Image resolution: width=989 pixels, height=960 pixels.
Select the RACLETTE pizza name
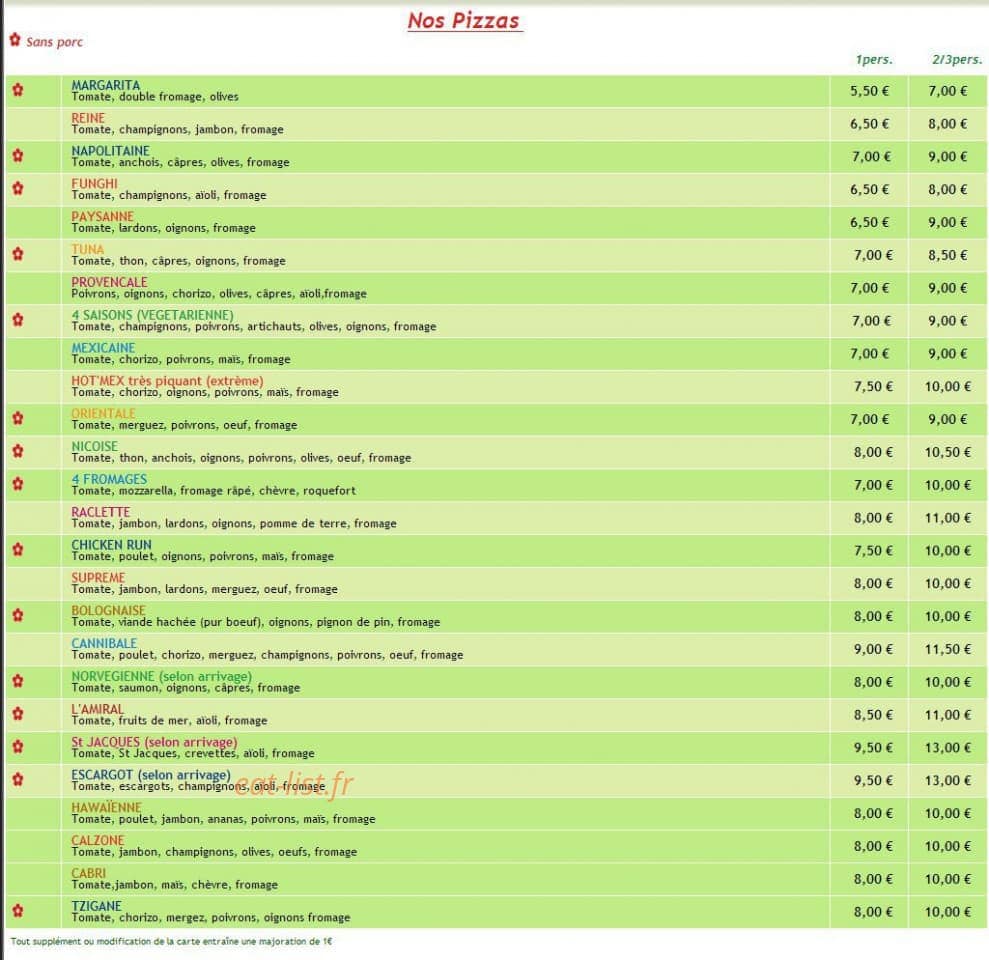pyautogui.click(x=100, y=511)
